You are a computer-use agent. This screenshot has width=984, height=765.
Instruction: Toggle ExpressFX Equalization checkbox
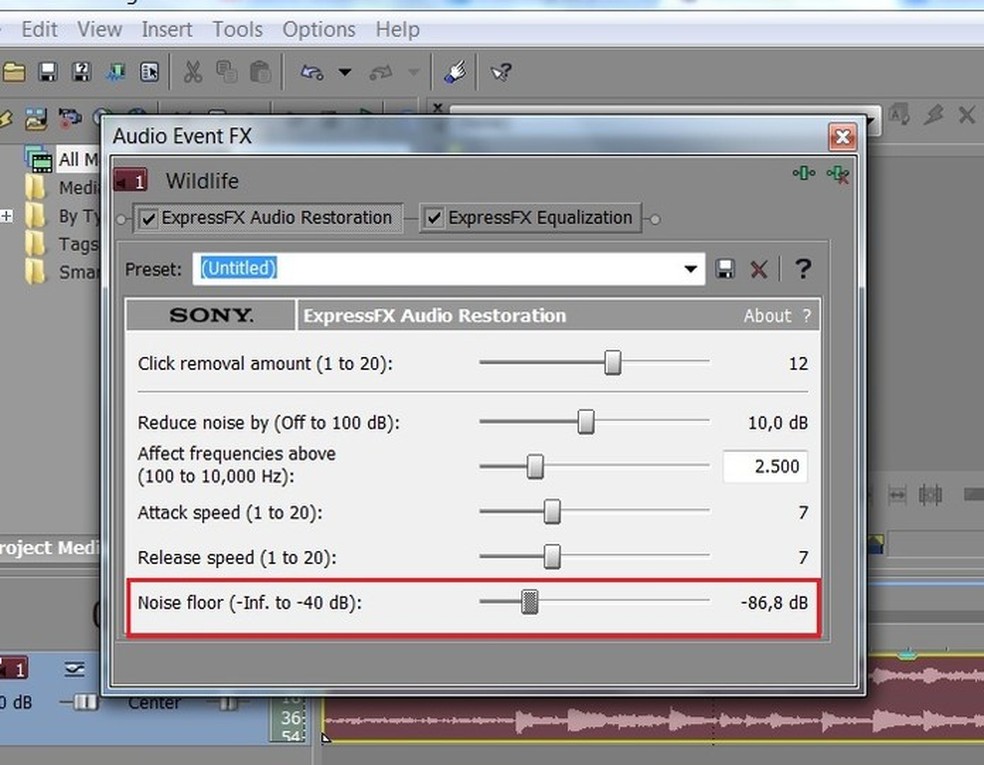point(434,218)
